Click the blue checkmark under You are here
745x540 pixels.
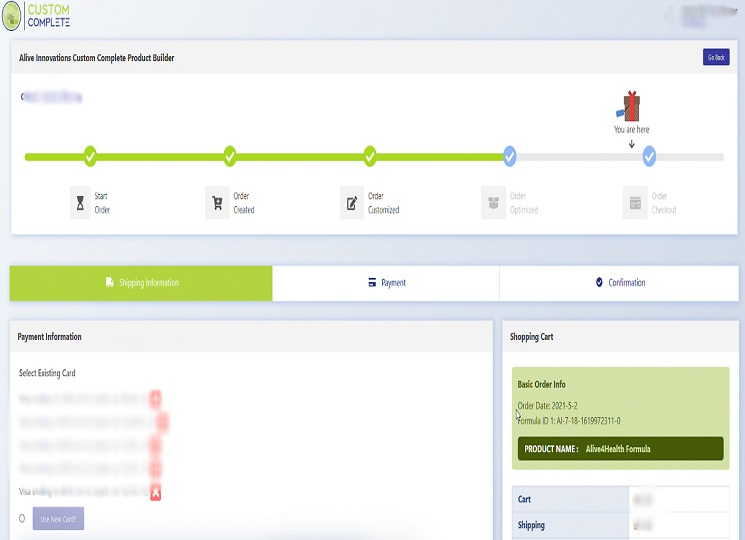click(x=649, y=156)
